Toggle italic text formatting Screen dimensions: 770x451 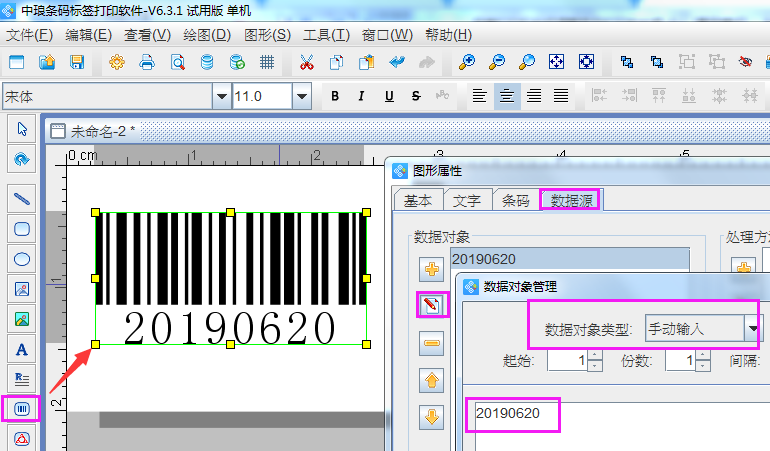click(x=361, y=96)
